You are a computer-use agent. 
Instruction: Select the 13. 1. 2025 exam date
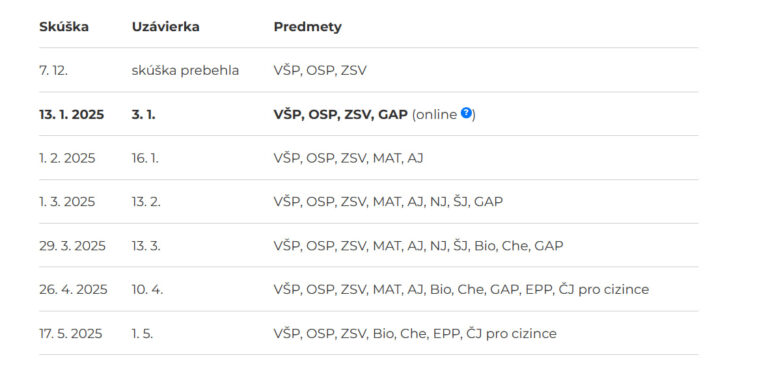(72, 115)
